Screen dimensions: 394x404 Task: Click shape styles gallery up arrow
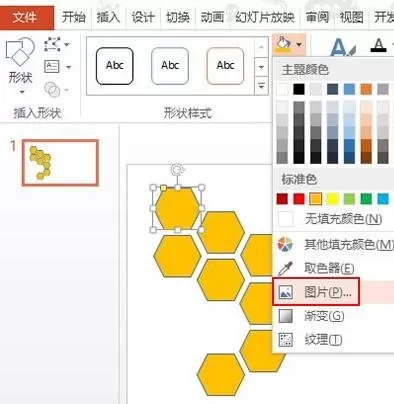[261, 47]
